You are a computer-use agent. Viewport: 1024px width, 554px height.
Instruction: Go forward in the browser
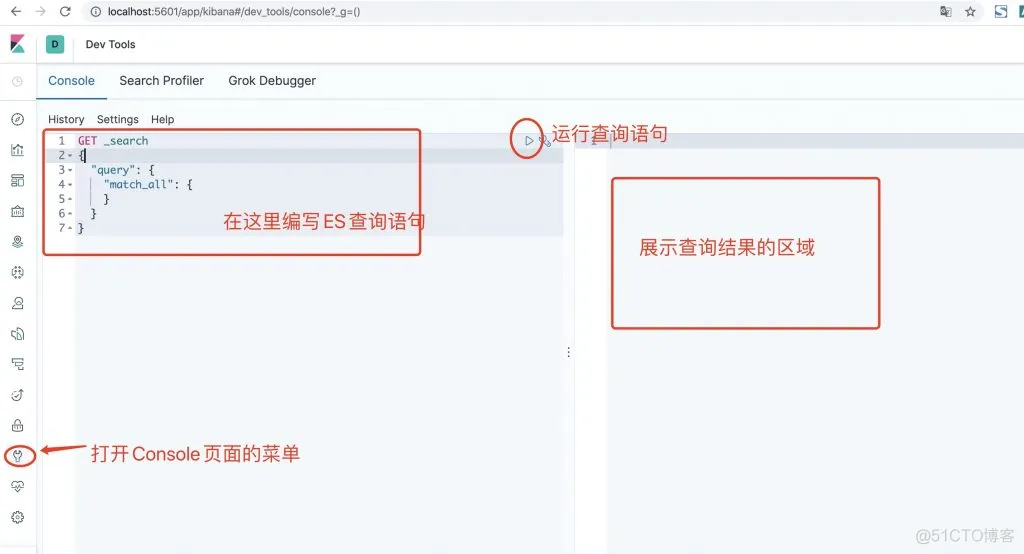[x=40, y=11]
